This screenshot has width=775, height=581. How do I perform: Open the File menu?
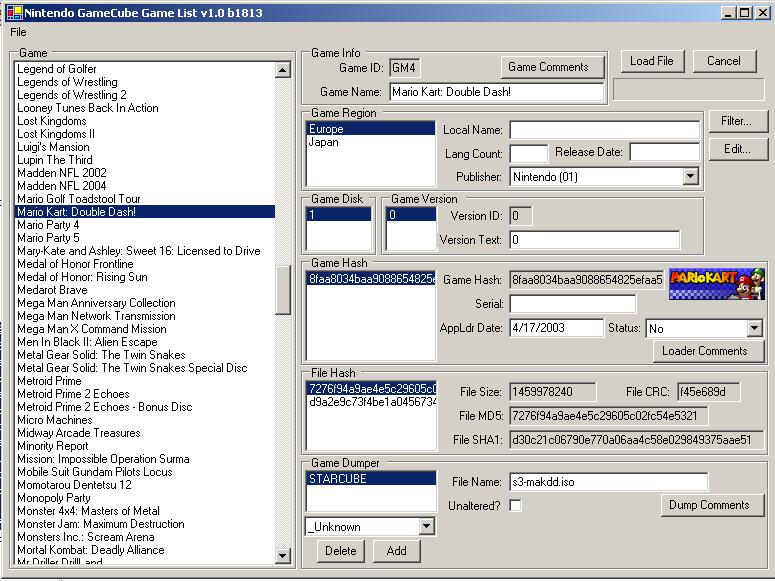click(18, 32)
